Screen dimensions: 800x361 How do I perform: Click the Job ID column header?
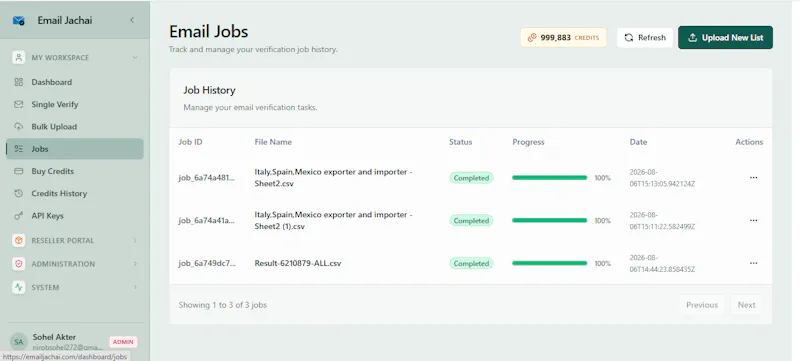pyautogui.click(x=190, y=142)
